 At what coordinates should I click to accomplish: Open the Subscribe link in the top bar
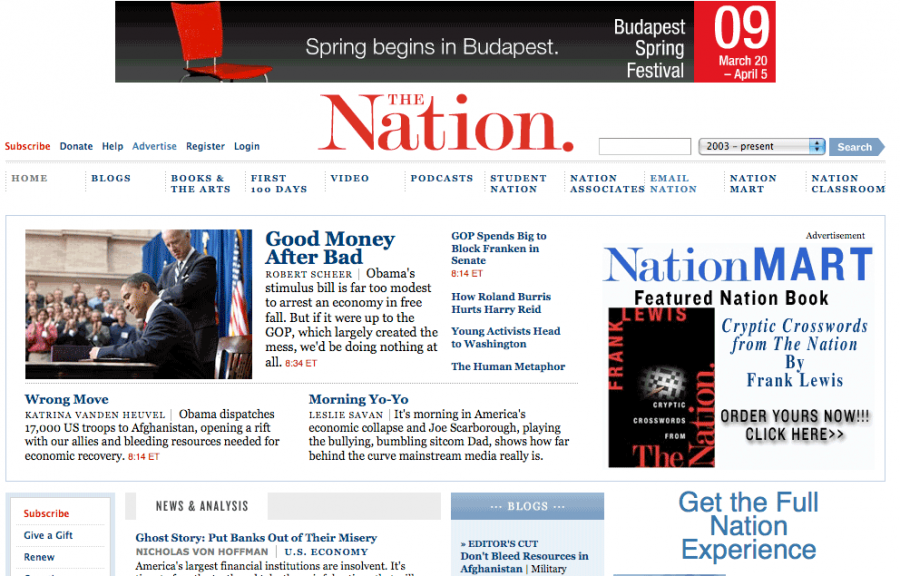pos(28,146)
